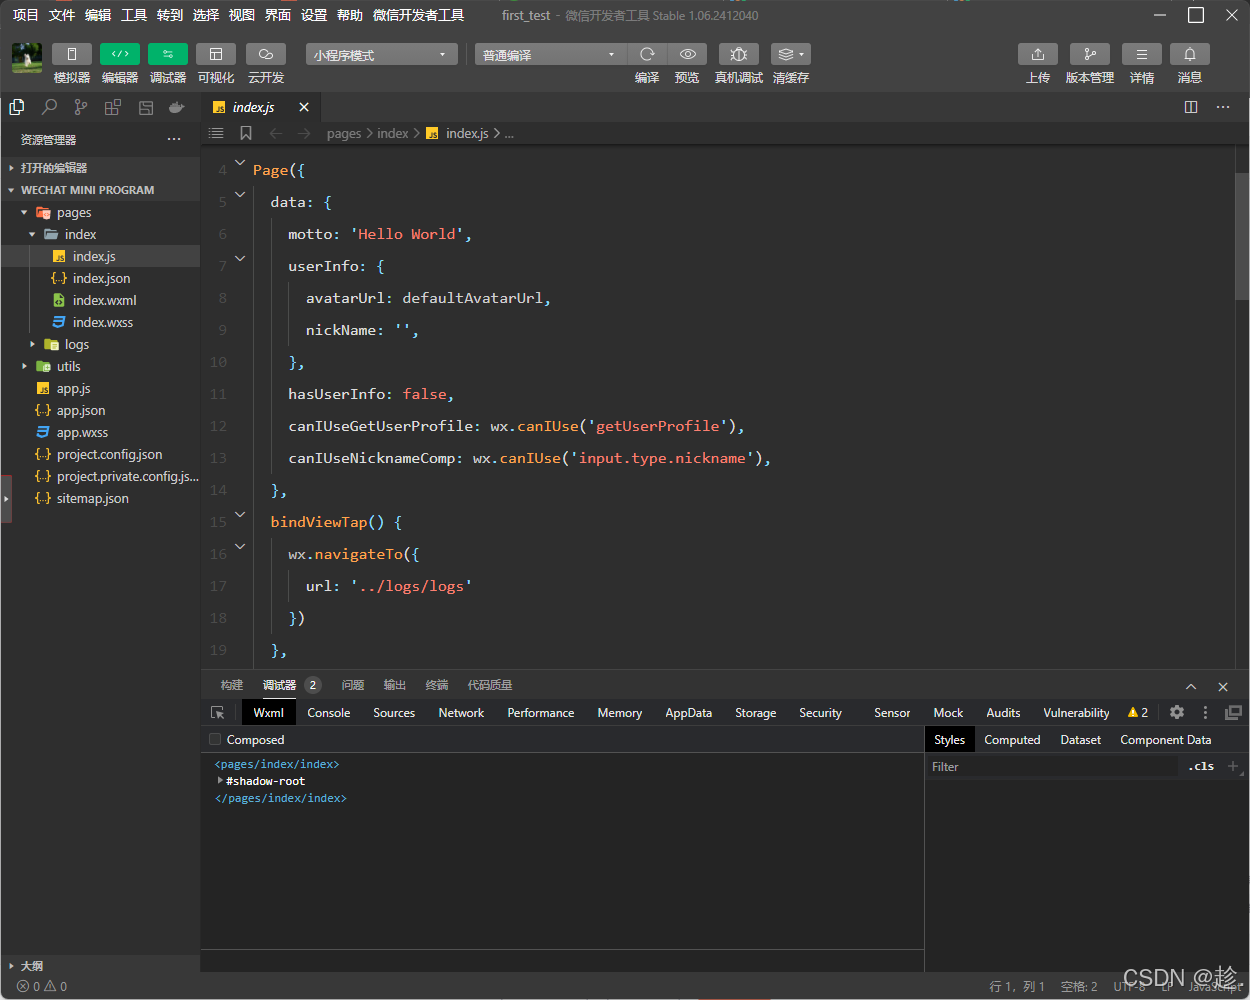The image size is (1250, 1000).
Task: Click the 模拟器 simulator toolbar icon
Action: tap(71, 54)
